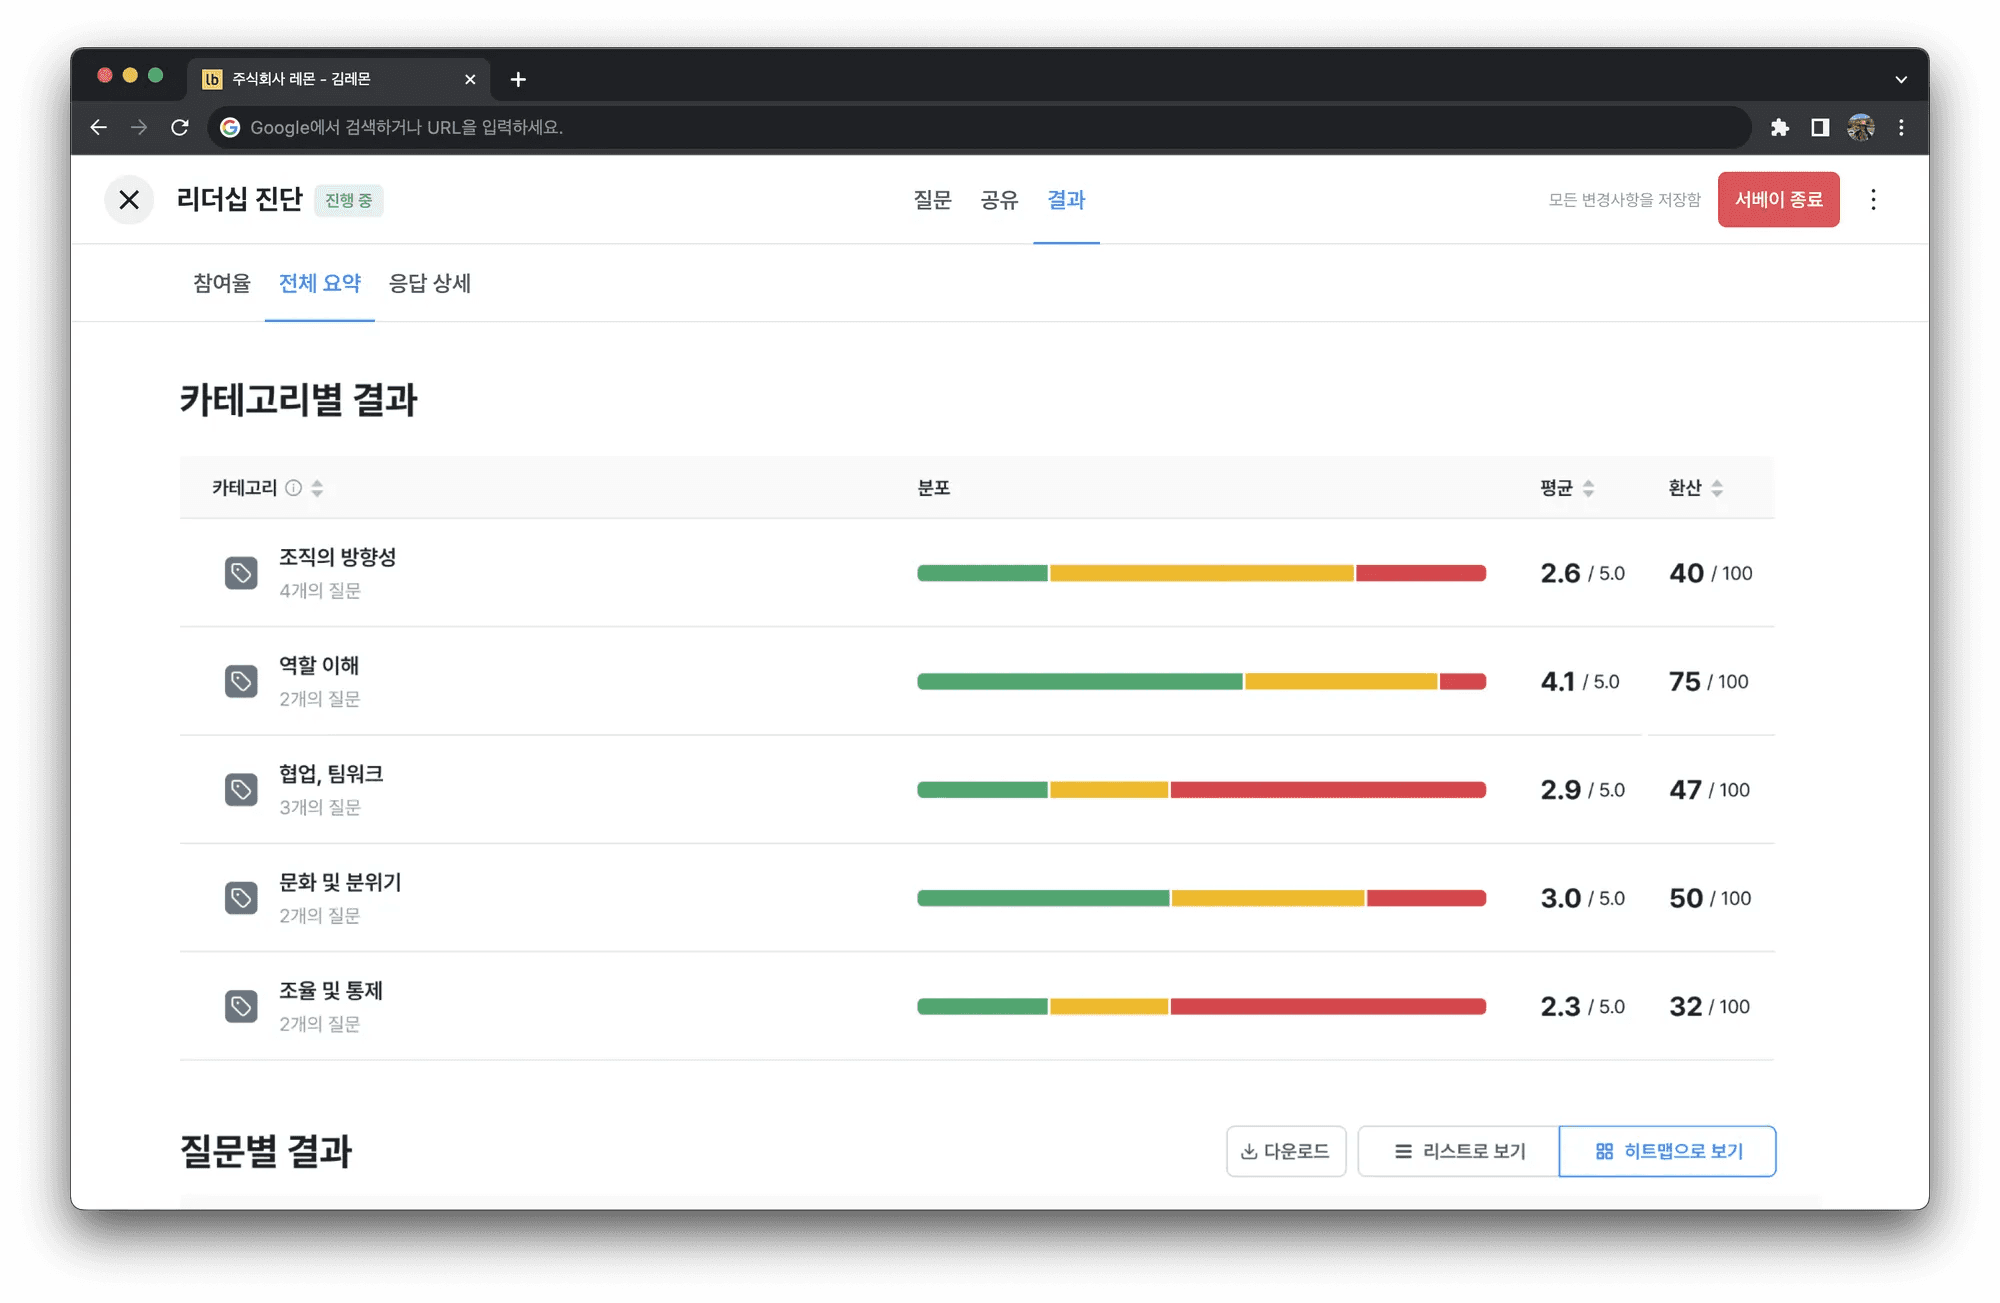Click the info icon next to 카테고리

[x=293, y=488]
